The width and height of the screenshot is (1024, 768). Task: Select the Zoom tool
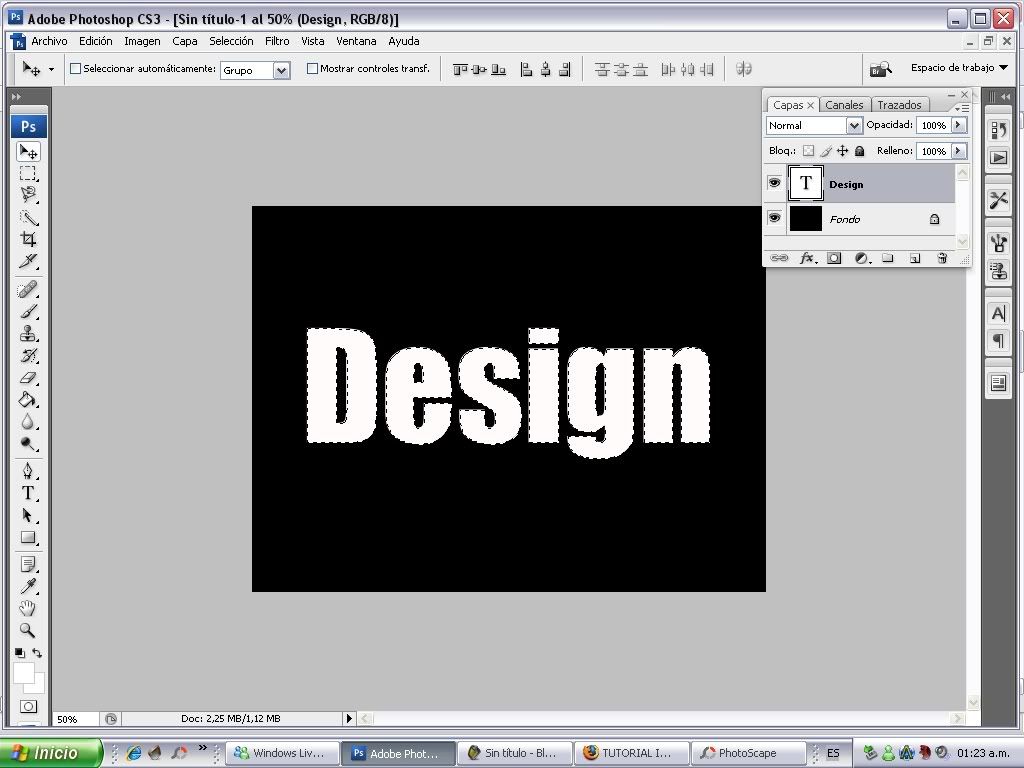coord(27,630)
